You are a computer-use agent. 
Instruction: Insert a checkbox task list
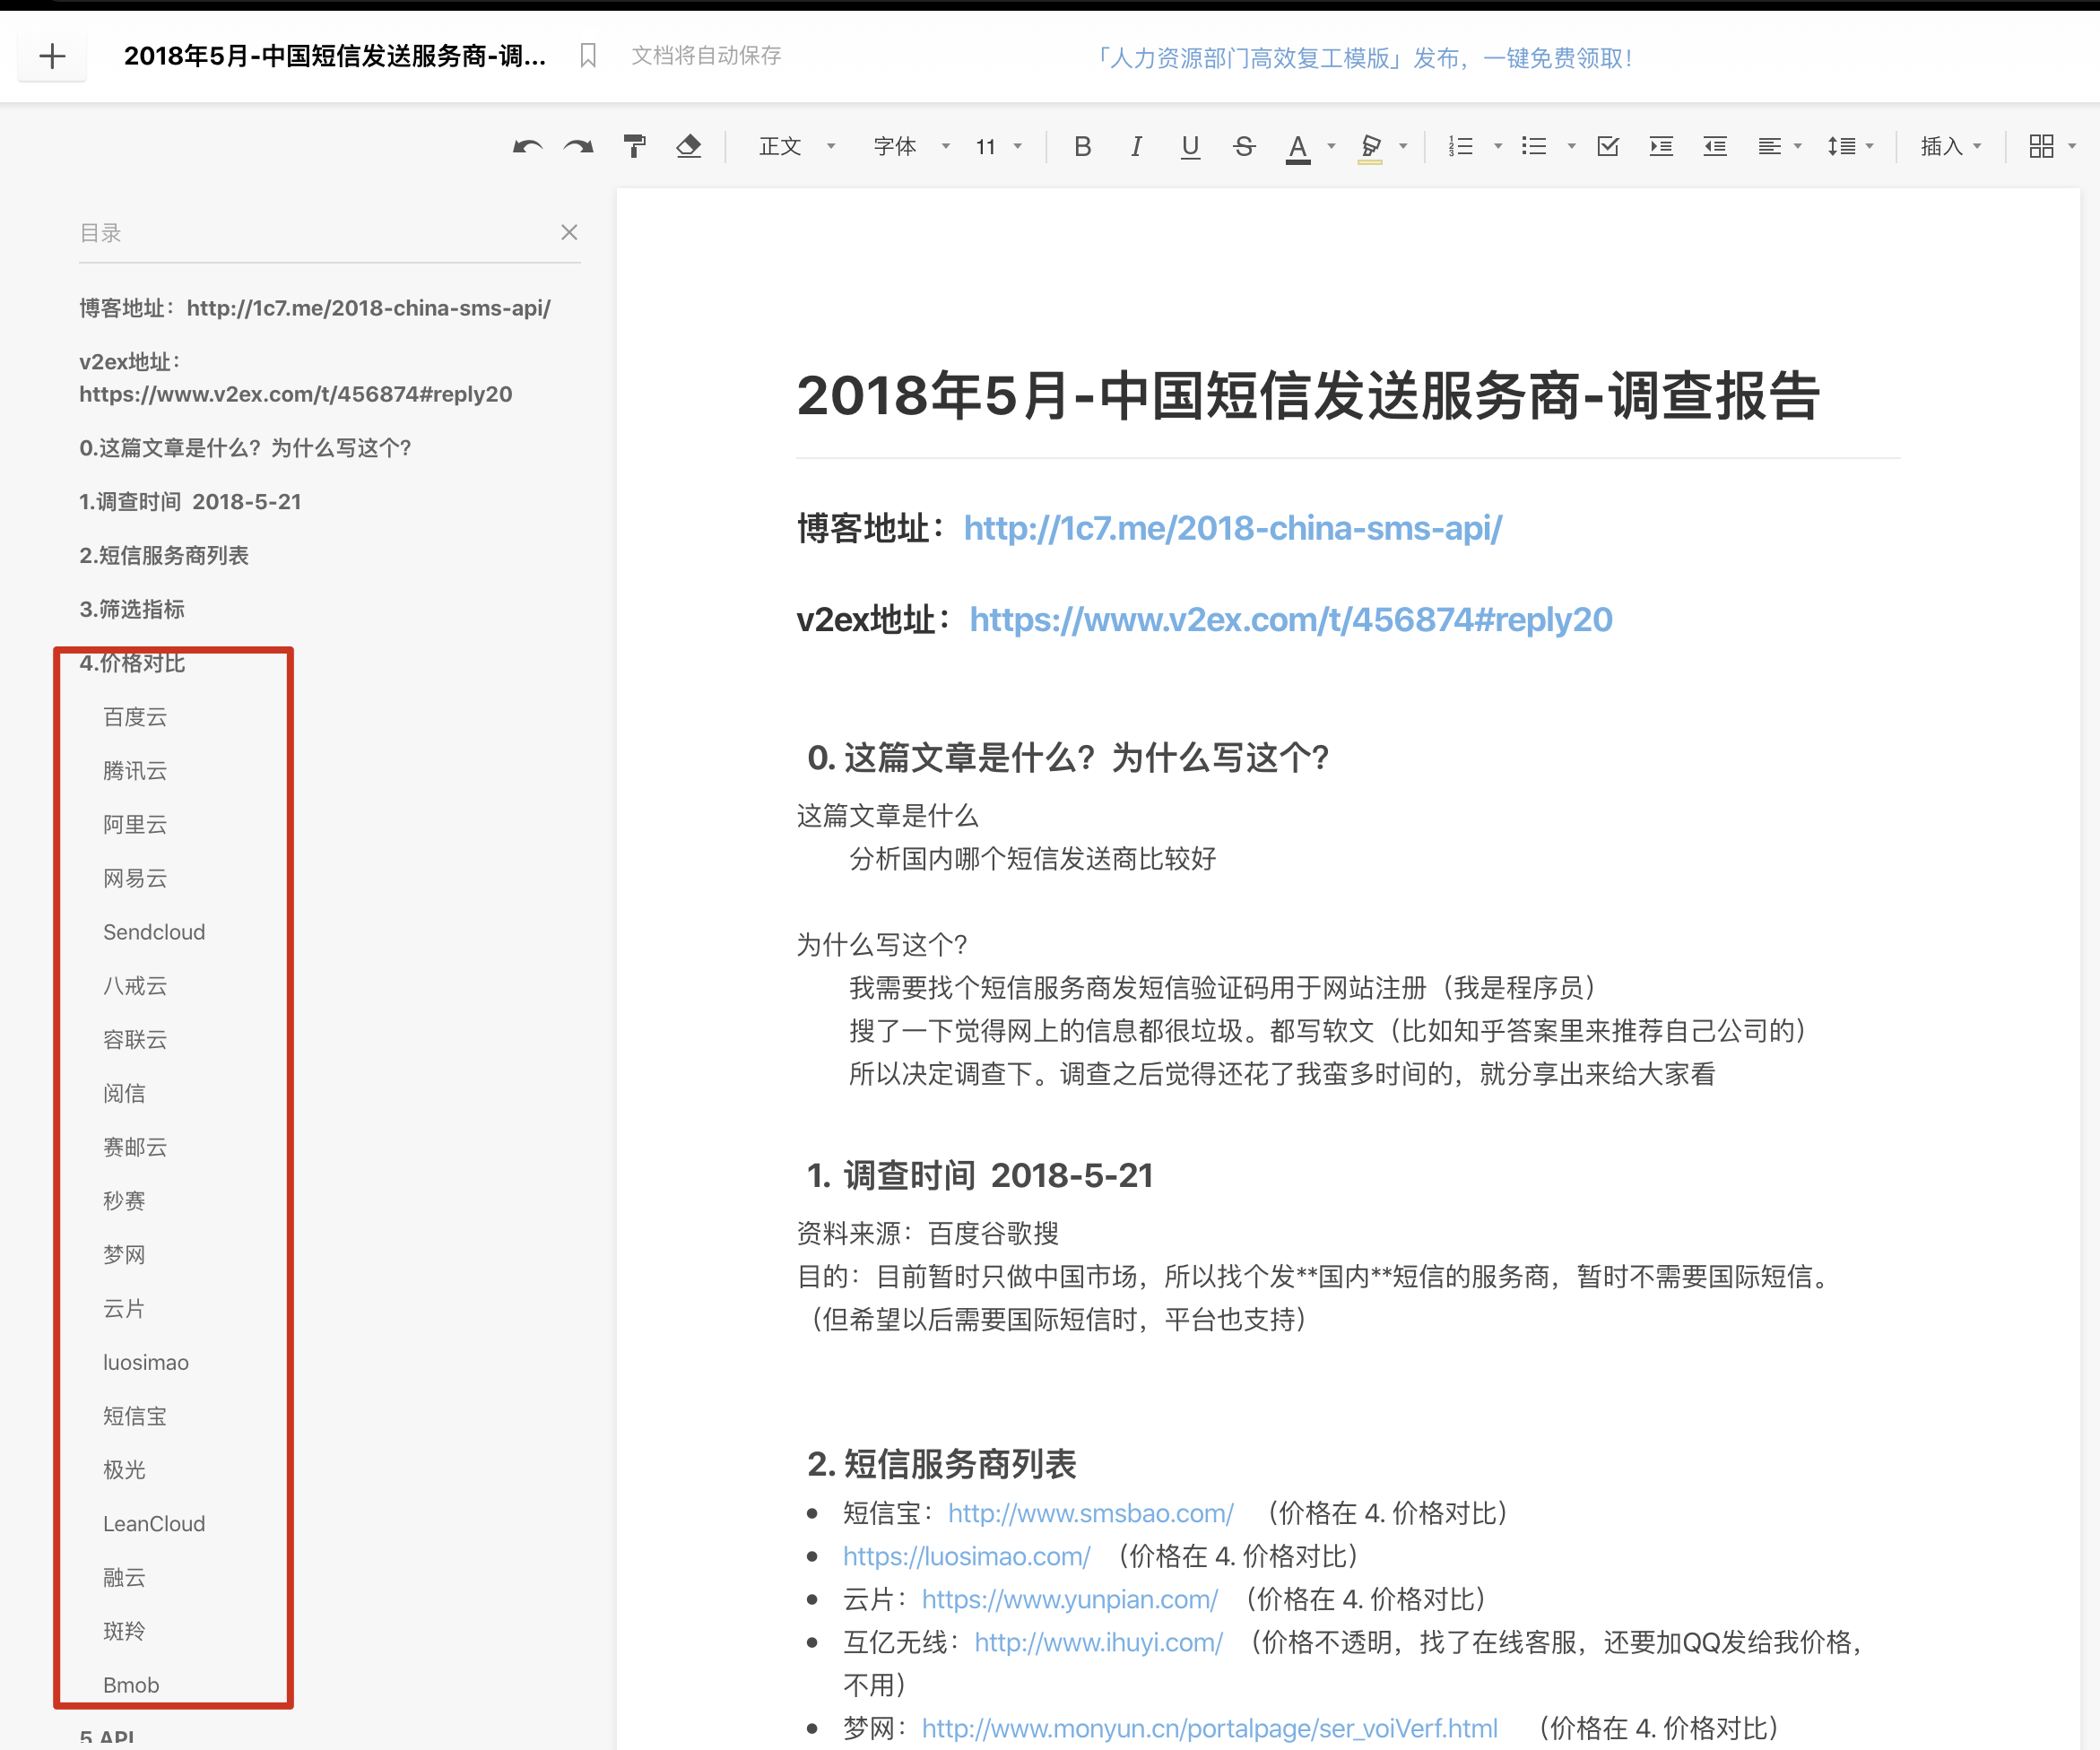point(1608,147)
